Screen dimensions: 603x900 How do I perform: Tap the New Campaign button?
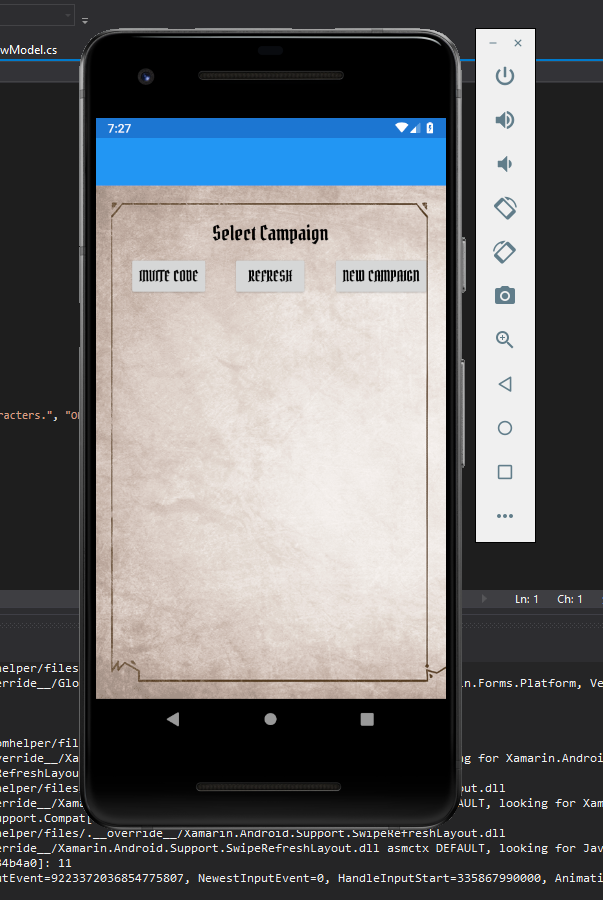click(381, 276)
